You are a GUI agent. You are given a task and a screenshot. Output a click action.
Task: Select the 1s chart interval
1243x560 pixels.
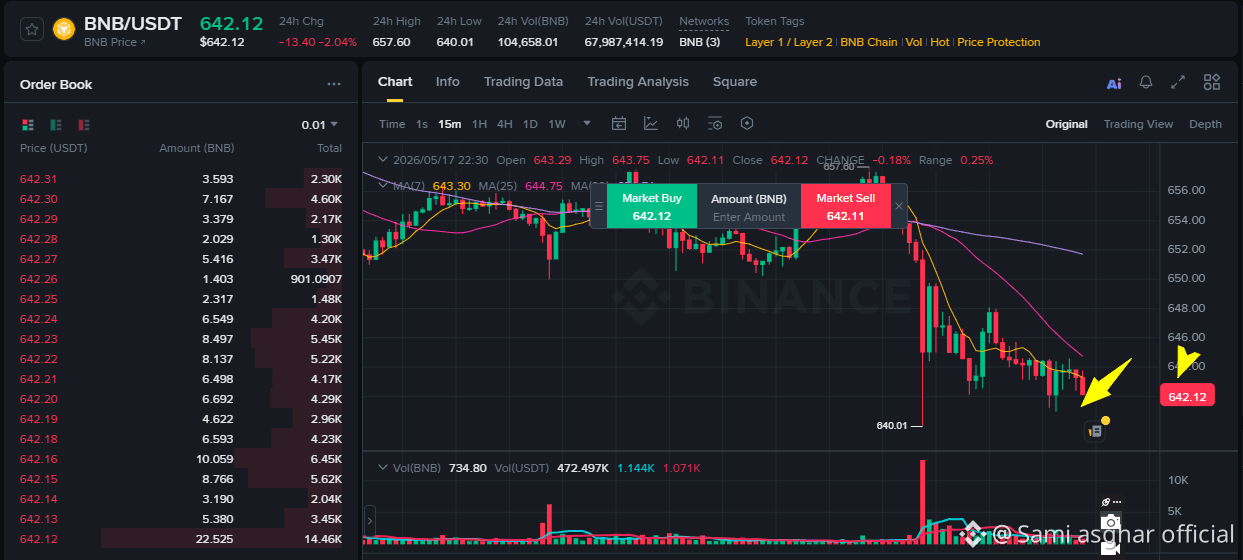pyautogui.click(x=422, y=124)
